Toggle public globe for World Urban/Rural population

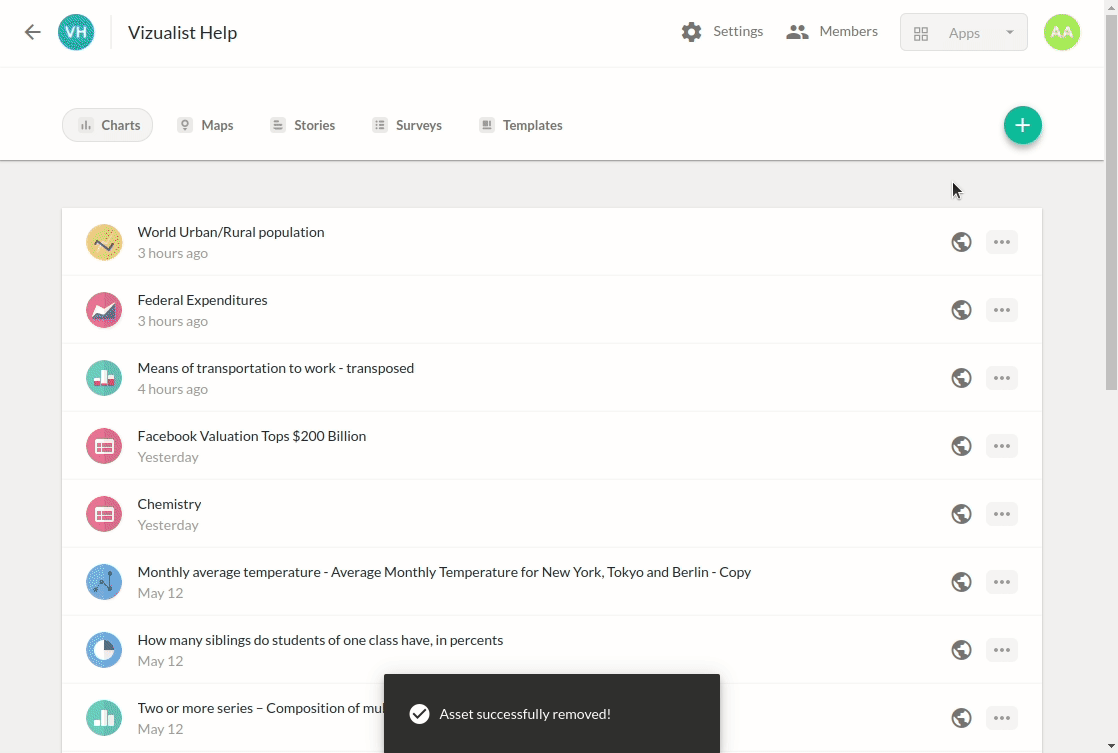961,242
